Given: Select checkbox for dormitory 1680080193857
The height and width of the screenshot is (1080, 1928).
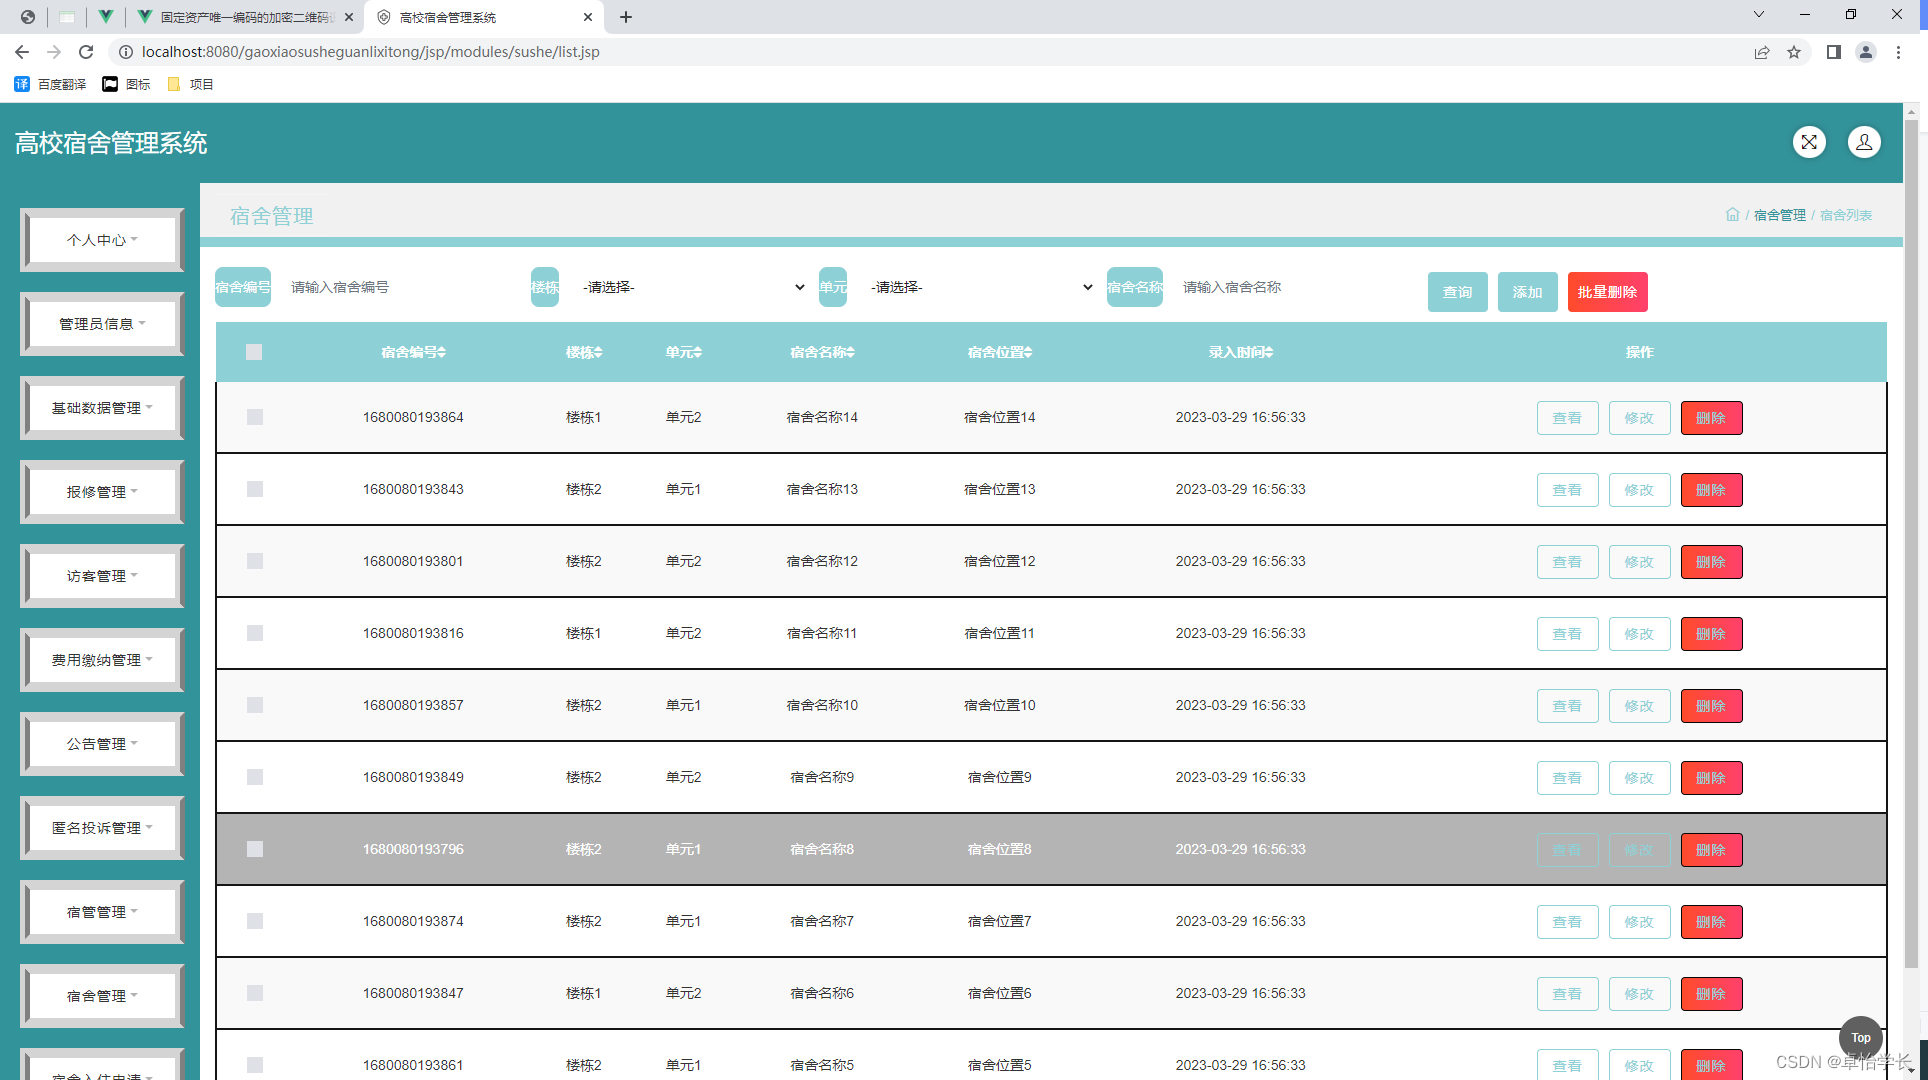Looking at the screenshot, I should [255, 705].
